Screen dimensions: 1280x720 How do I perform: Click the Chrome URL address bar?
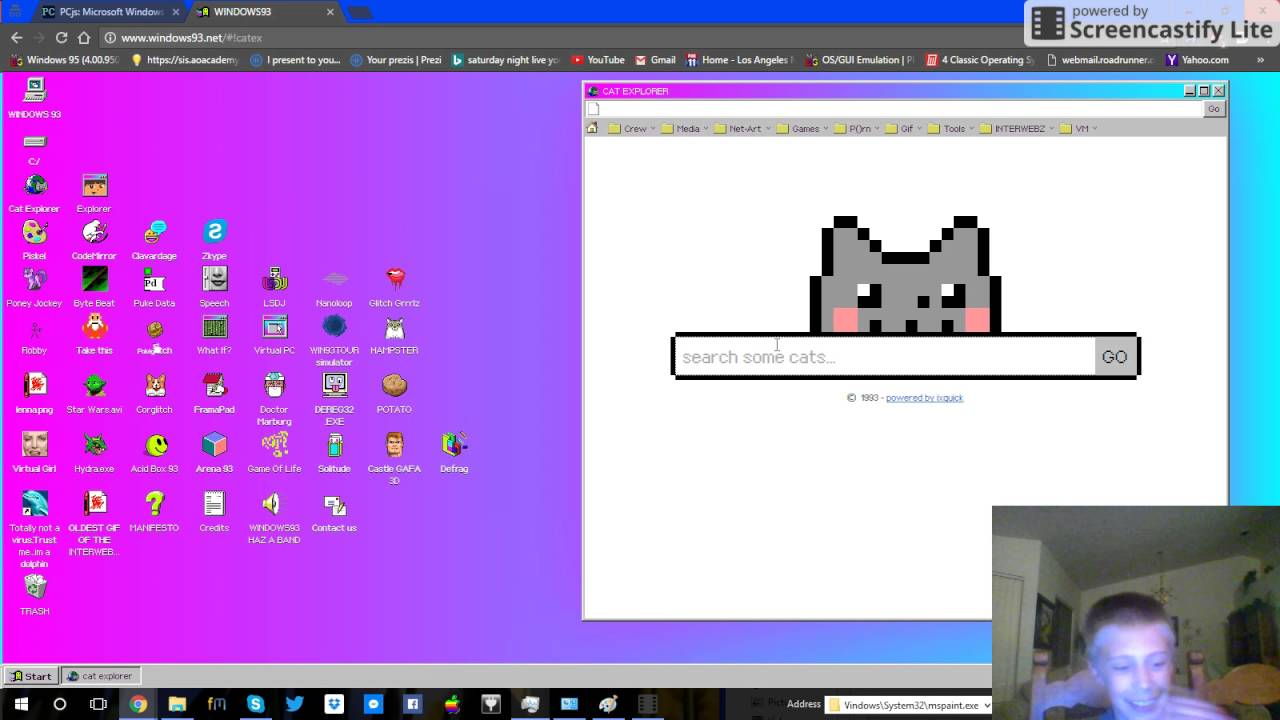(560, 37)
